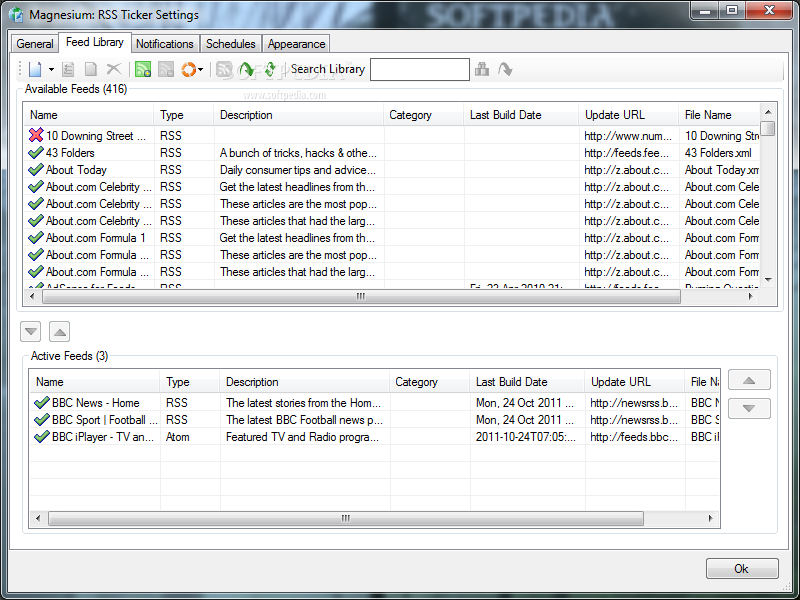Screen dimensions: 800x600
Task: Sort Available Feeds by Name column header
Action: point(89,115)
